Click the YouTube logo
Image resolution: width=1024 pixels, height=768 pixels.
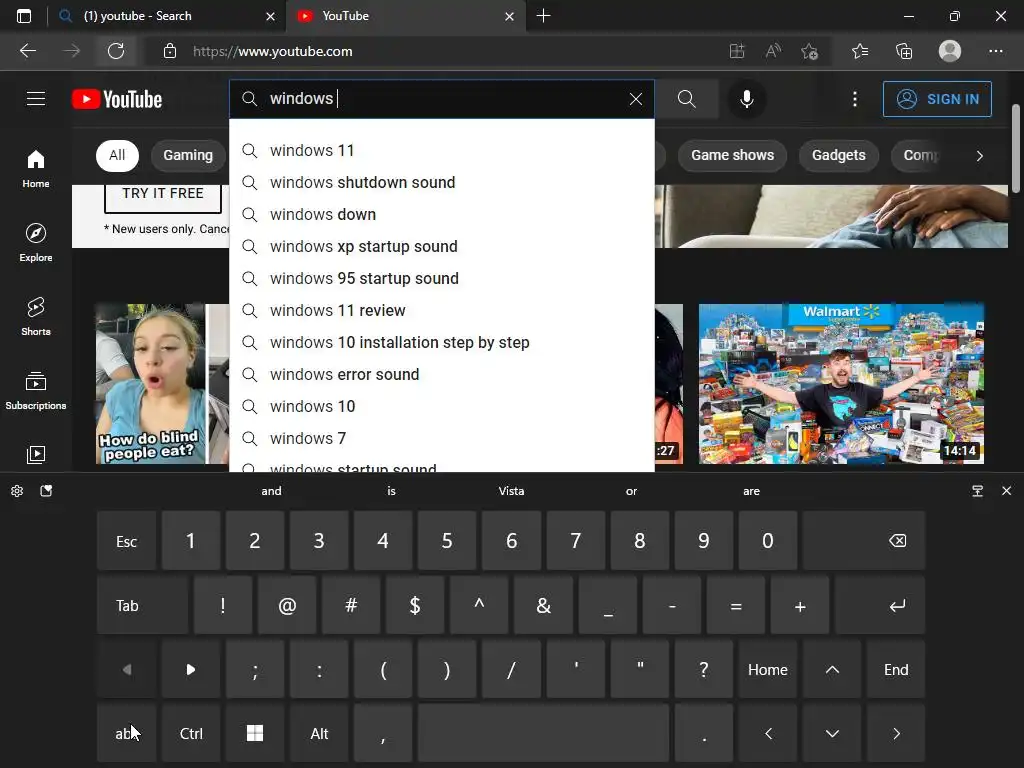(x=117, y=99)
